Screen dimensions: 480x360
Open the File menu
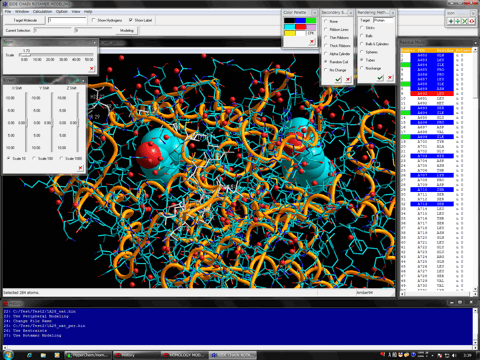[8, 12]
